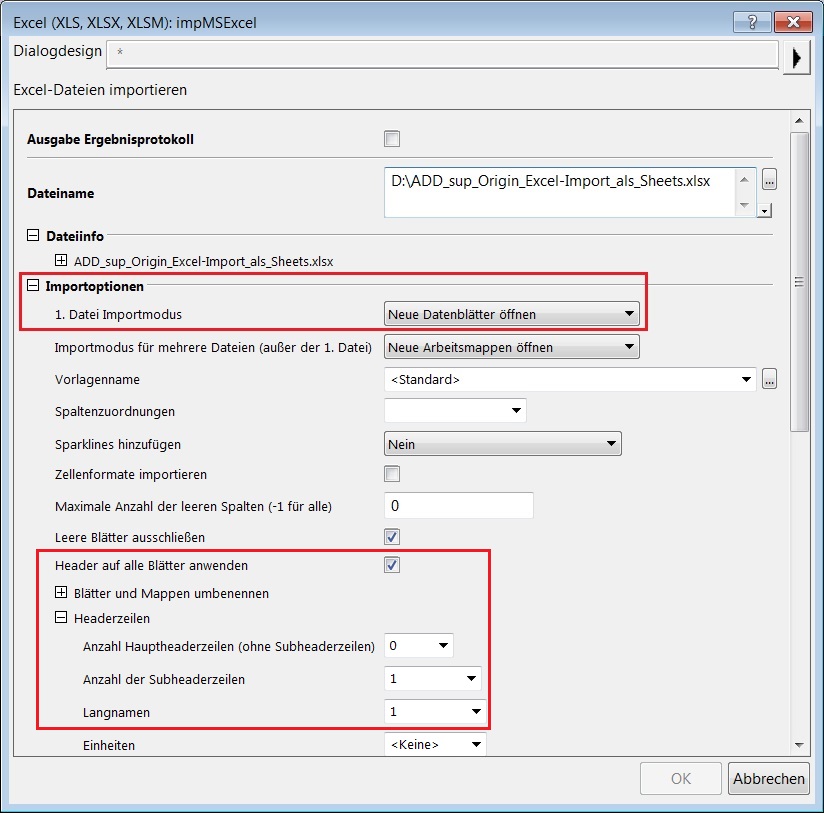Click the Dialogdesign input field
The height and width of the screenshot is (813, 824).
pyautogui.click(x=442, y=54)
